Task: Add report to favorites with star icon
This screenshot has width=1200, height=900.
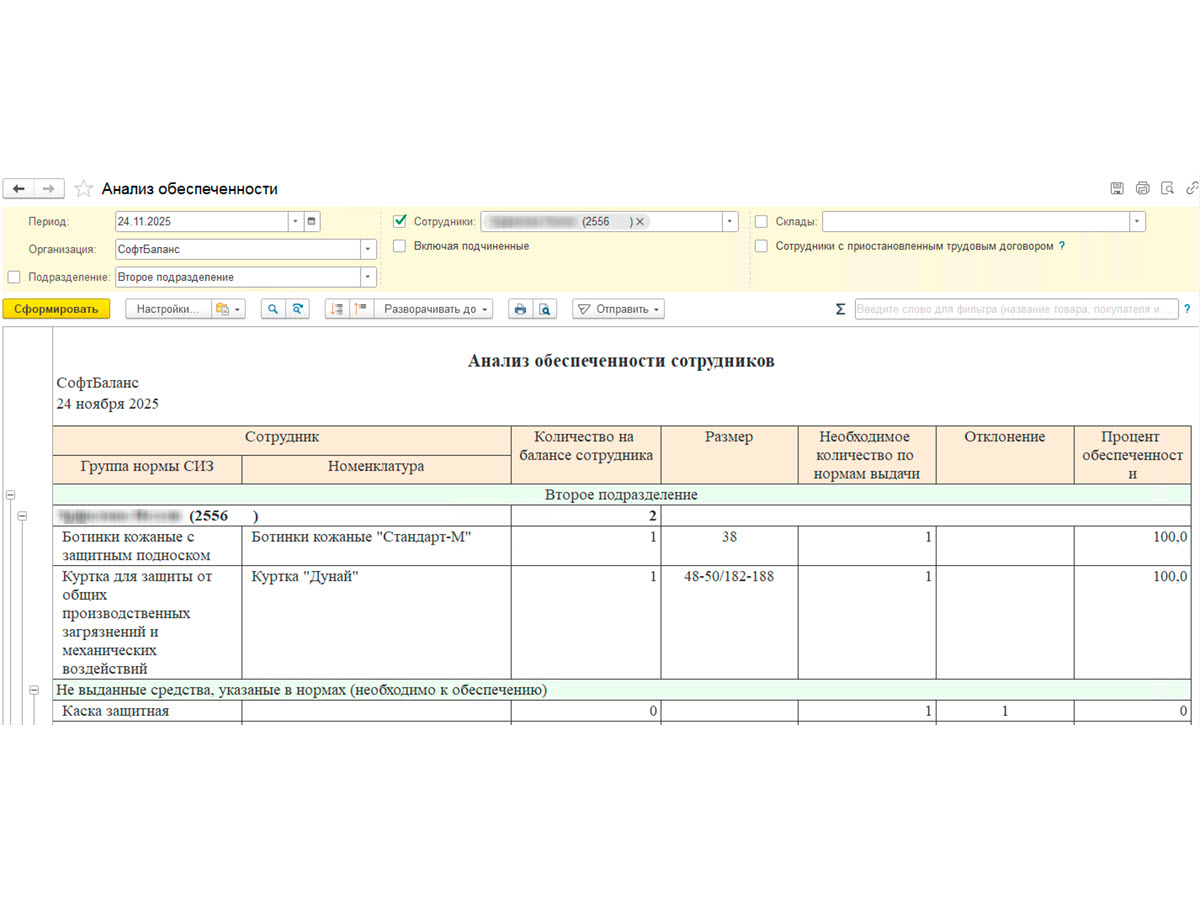Action: [84, 188]
